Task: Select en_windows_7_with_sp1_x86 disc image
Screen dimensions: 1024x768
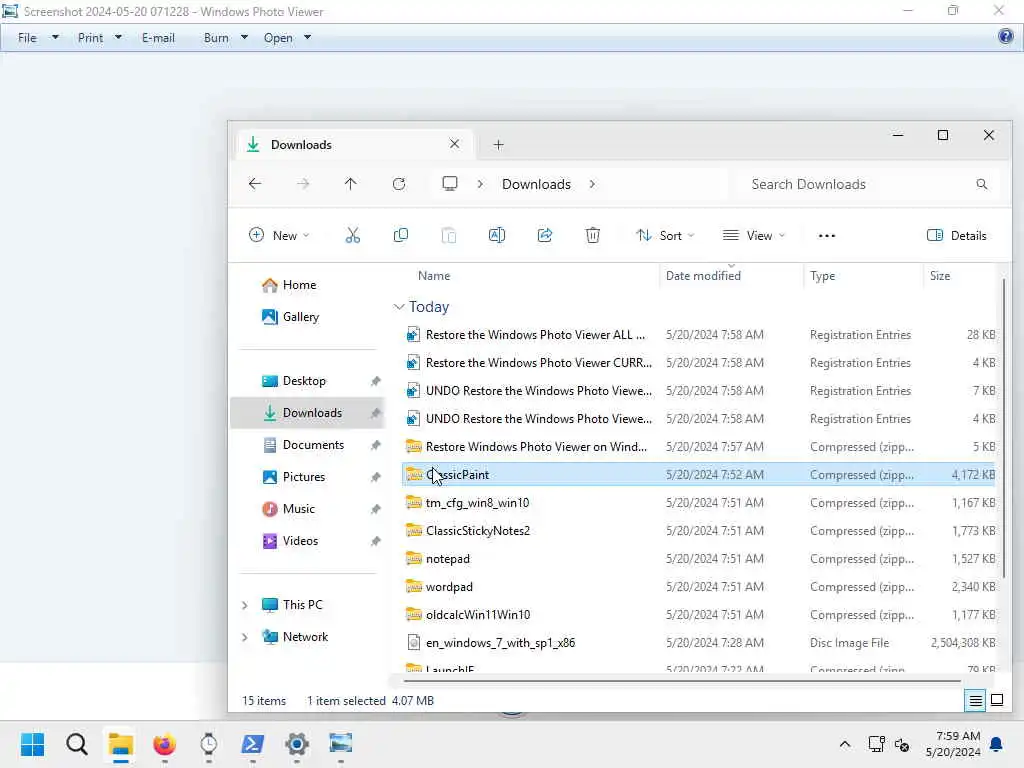Action: point(699,643)
